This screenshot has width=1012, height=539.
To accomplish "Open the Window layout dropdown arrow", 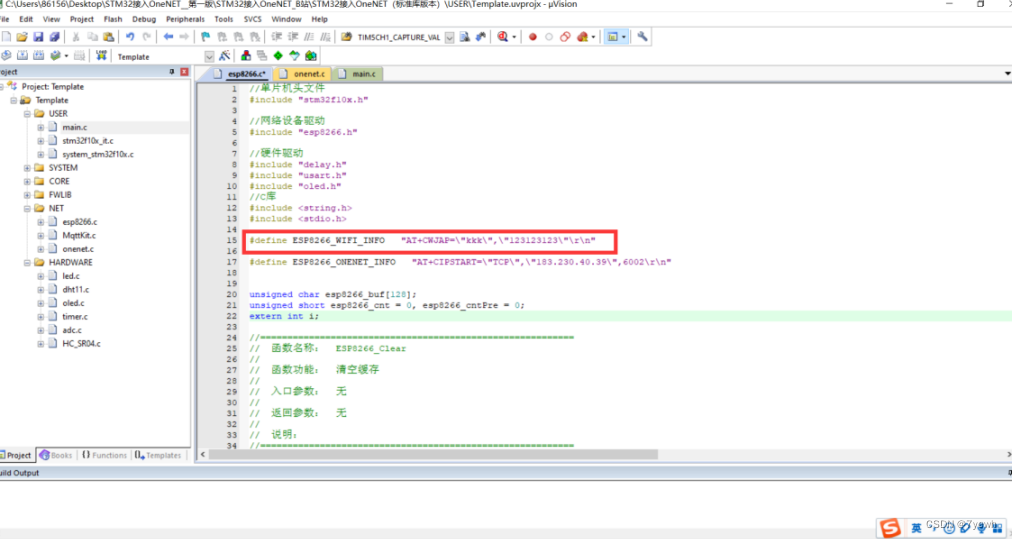I will 623,37.
